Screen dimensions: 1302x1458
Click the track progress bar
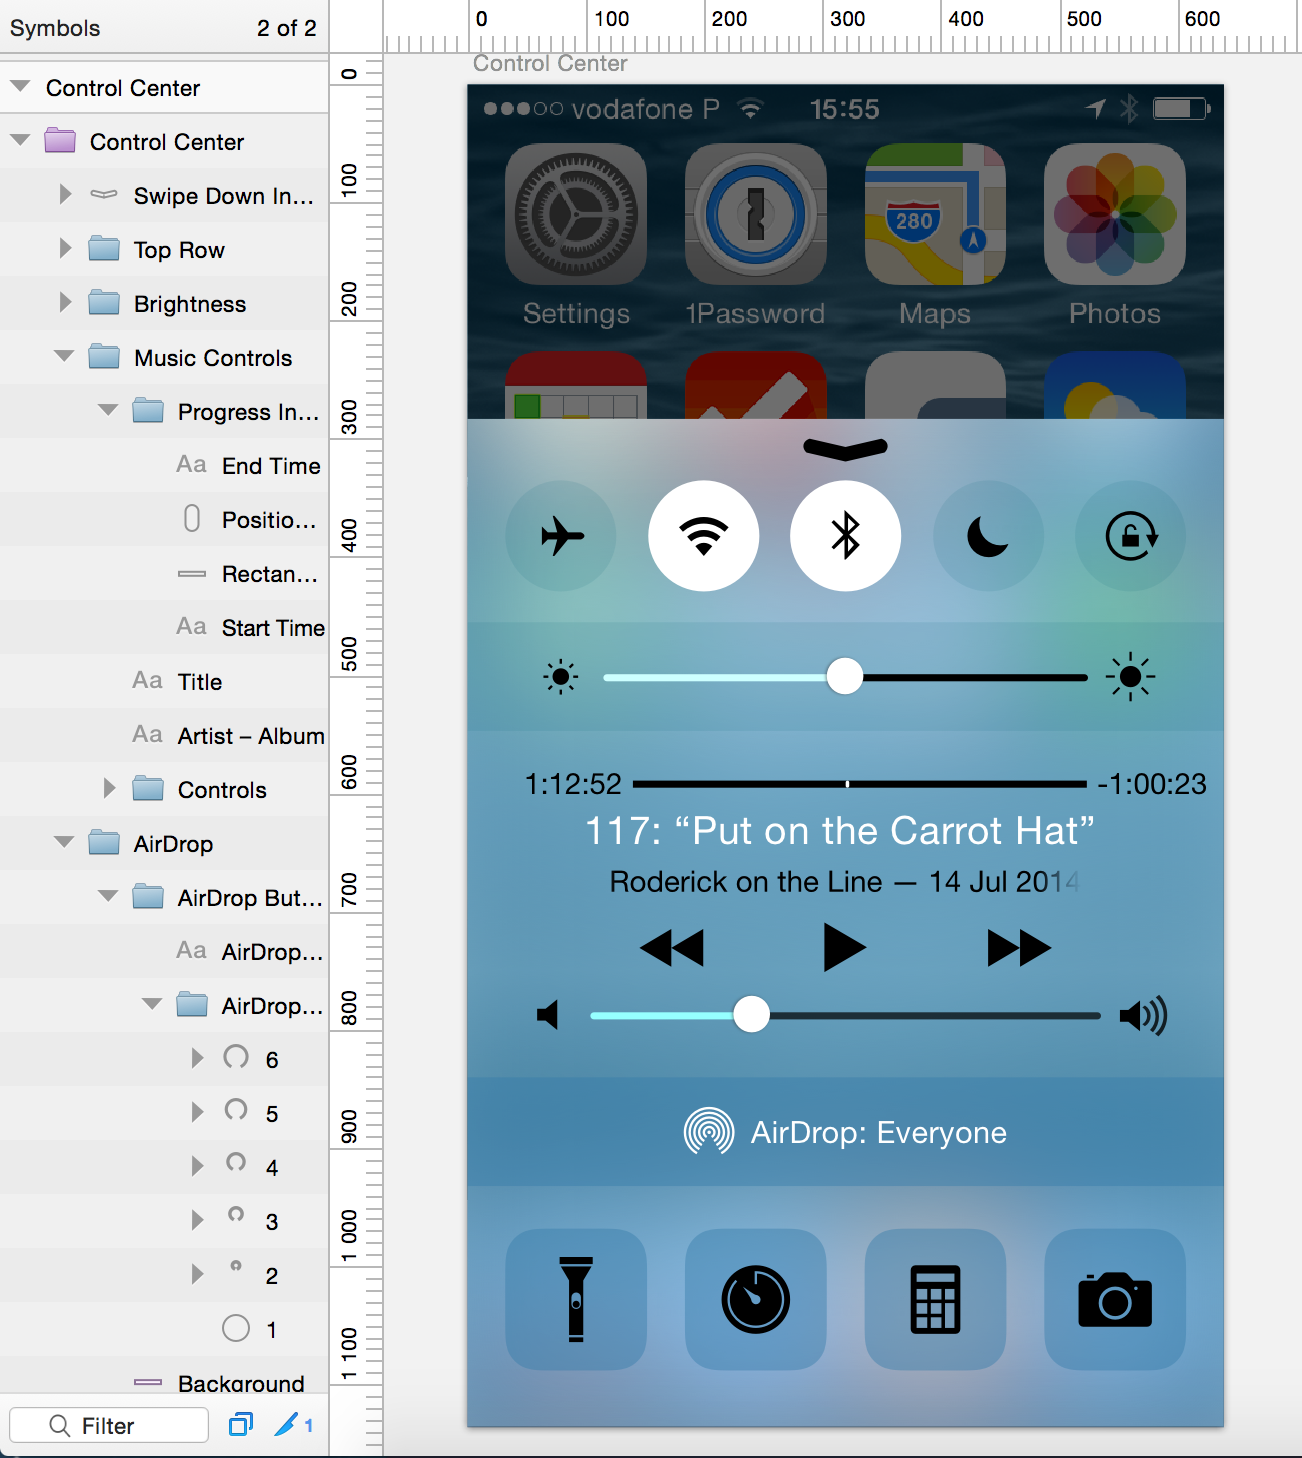click(x=860, y=784)
